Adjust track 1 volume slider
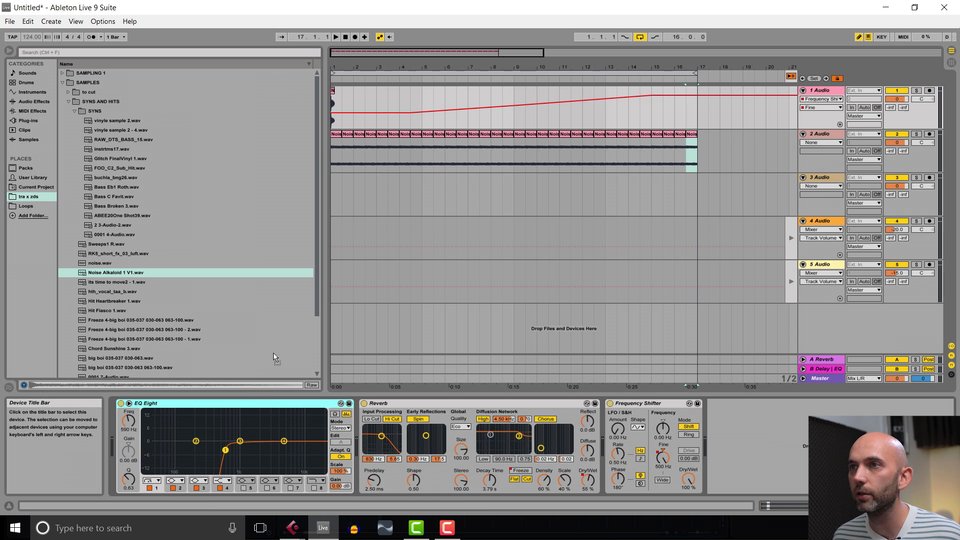 pos(897,99)
